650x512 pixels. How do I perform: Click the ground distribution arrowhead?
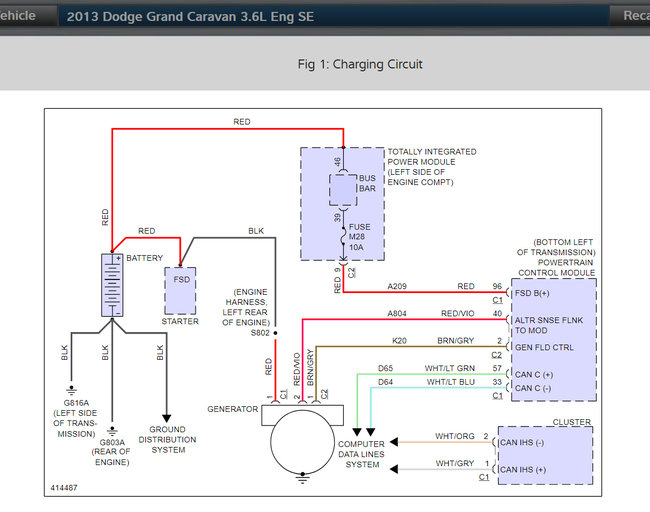coord(167,418)
